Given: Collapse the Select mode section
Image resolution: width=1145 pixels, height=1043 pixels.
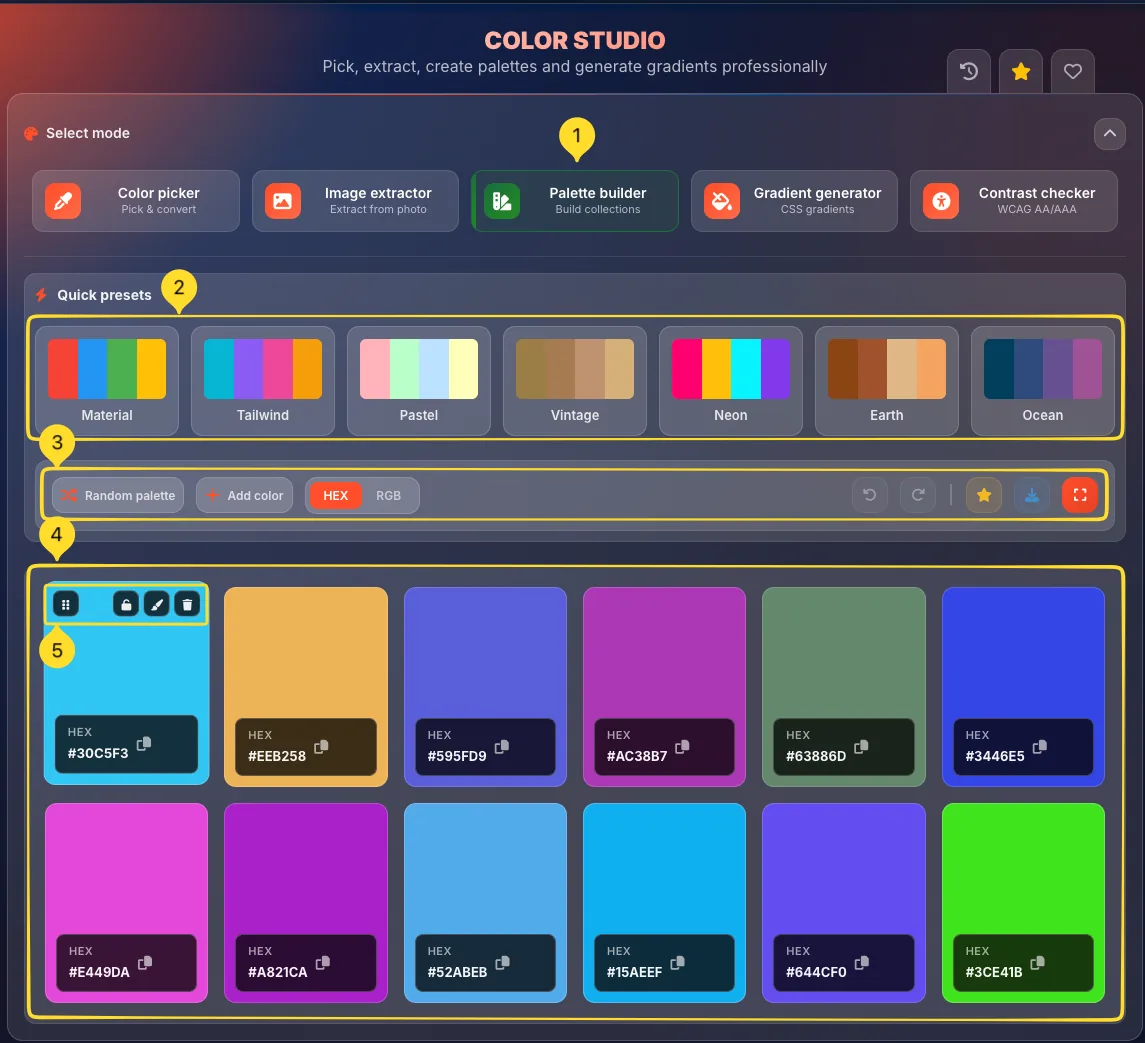Looking at the screenshot, I should (x=1109, y=134).
